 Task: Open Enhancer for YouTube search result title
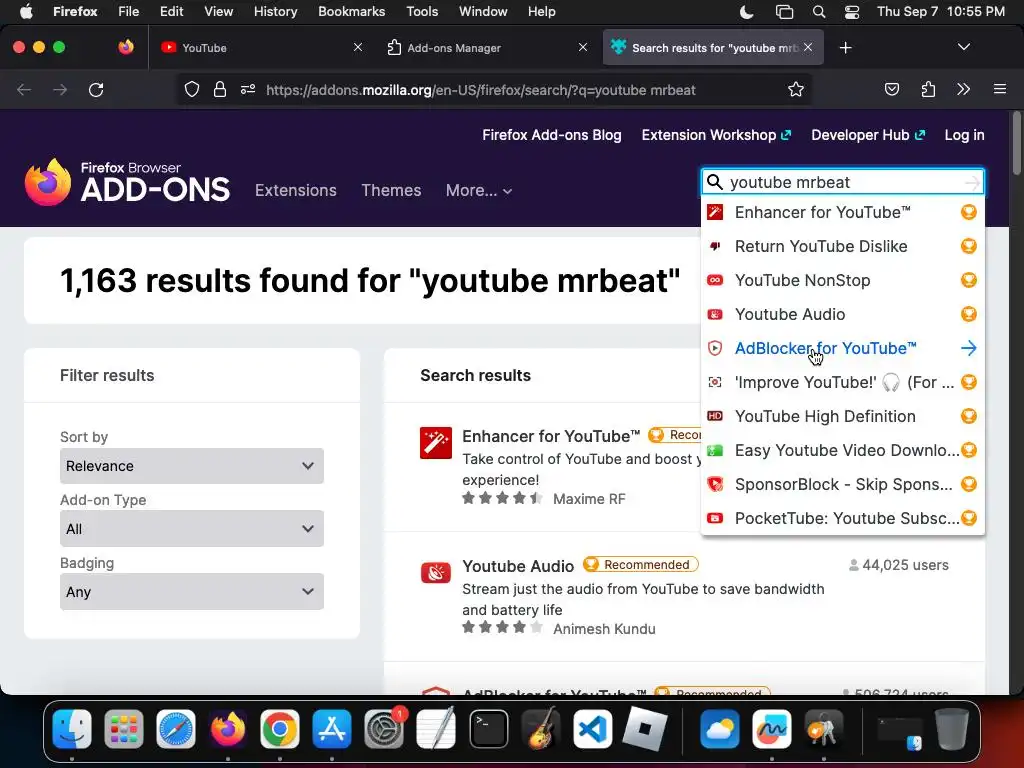551,436
